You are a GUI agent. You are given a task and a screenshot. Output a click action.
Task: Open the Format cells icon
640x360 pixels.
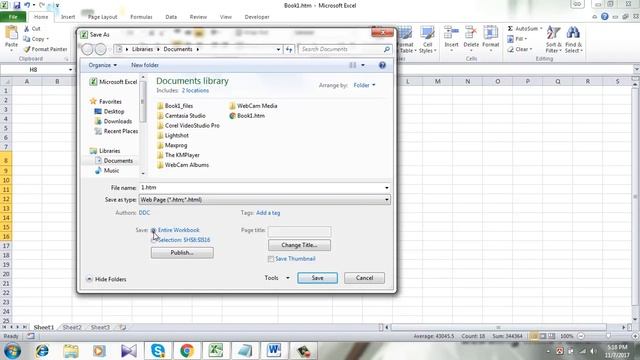pos(490,33)
